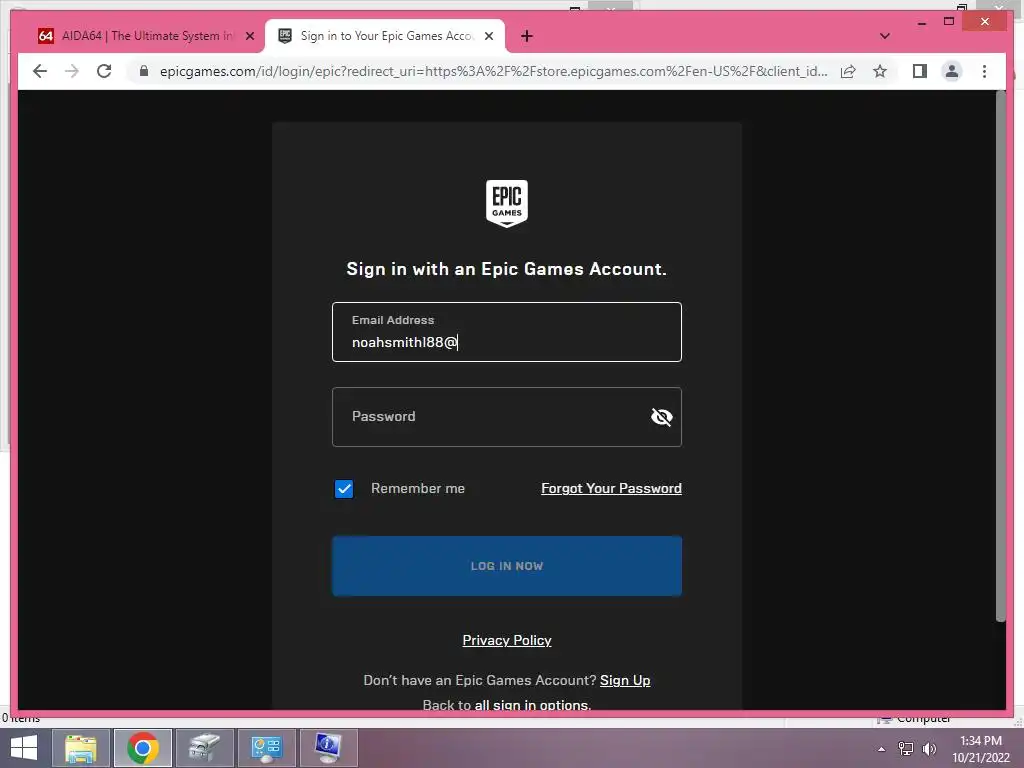Reload the Epic Games login page
Screen dimensions: 1024x768
[x=104, y=71]
